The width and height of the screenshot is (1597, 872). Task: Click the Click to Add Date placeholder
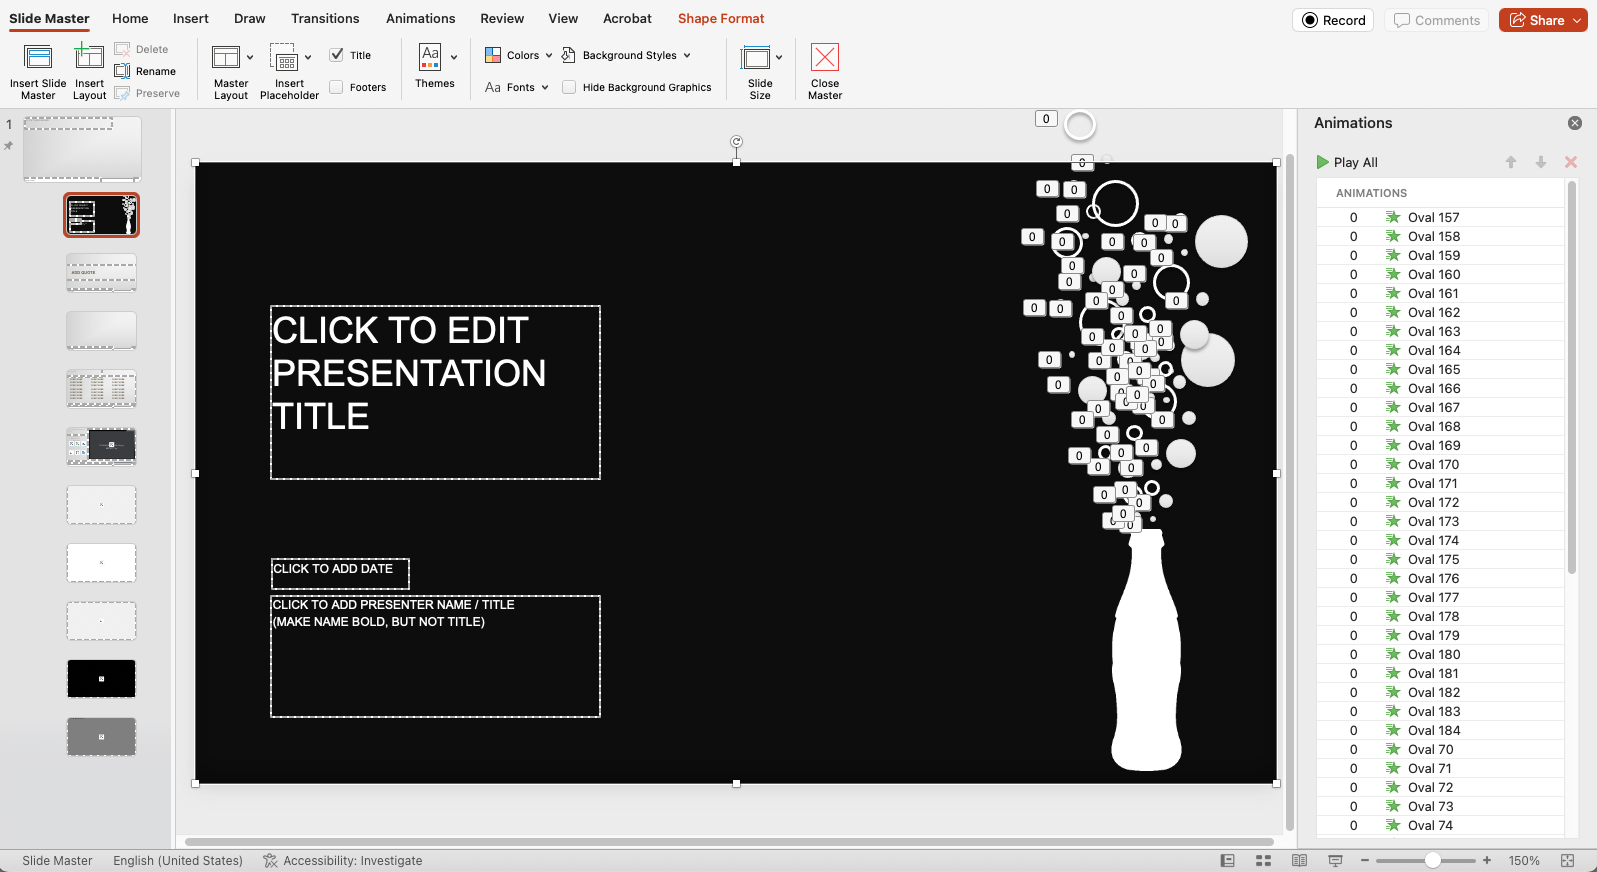click(x=340, y=573)
